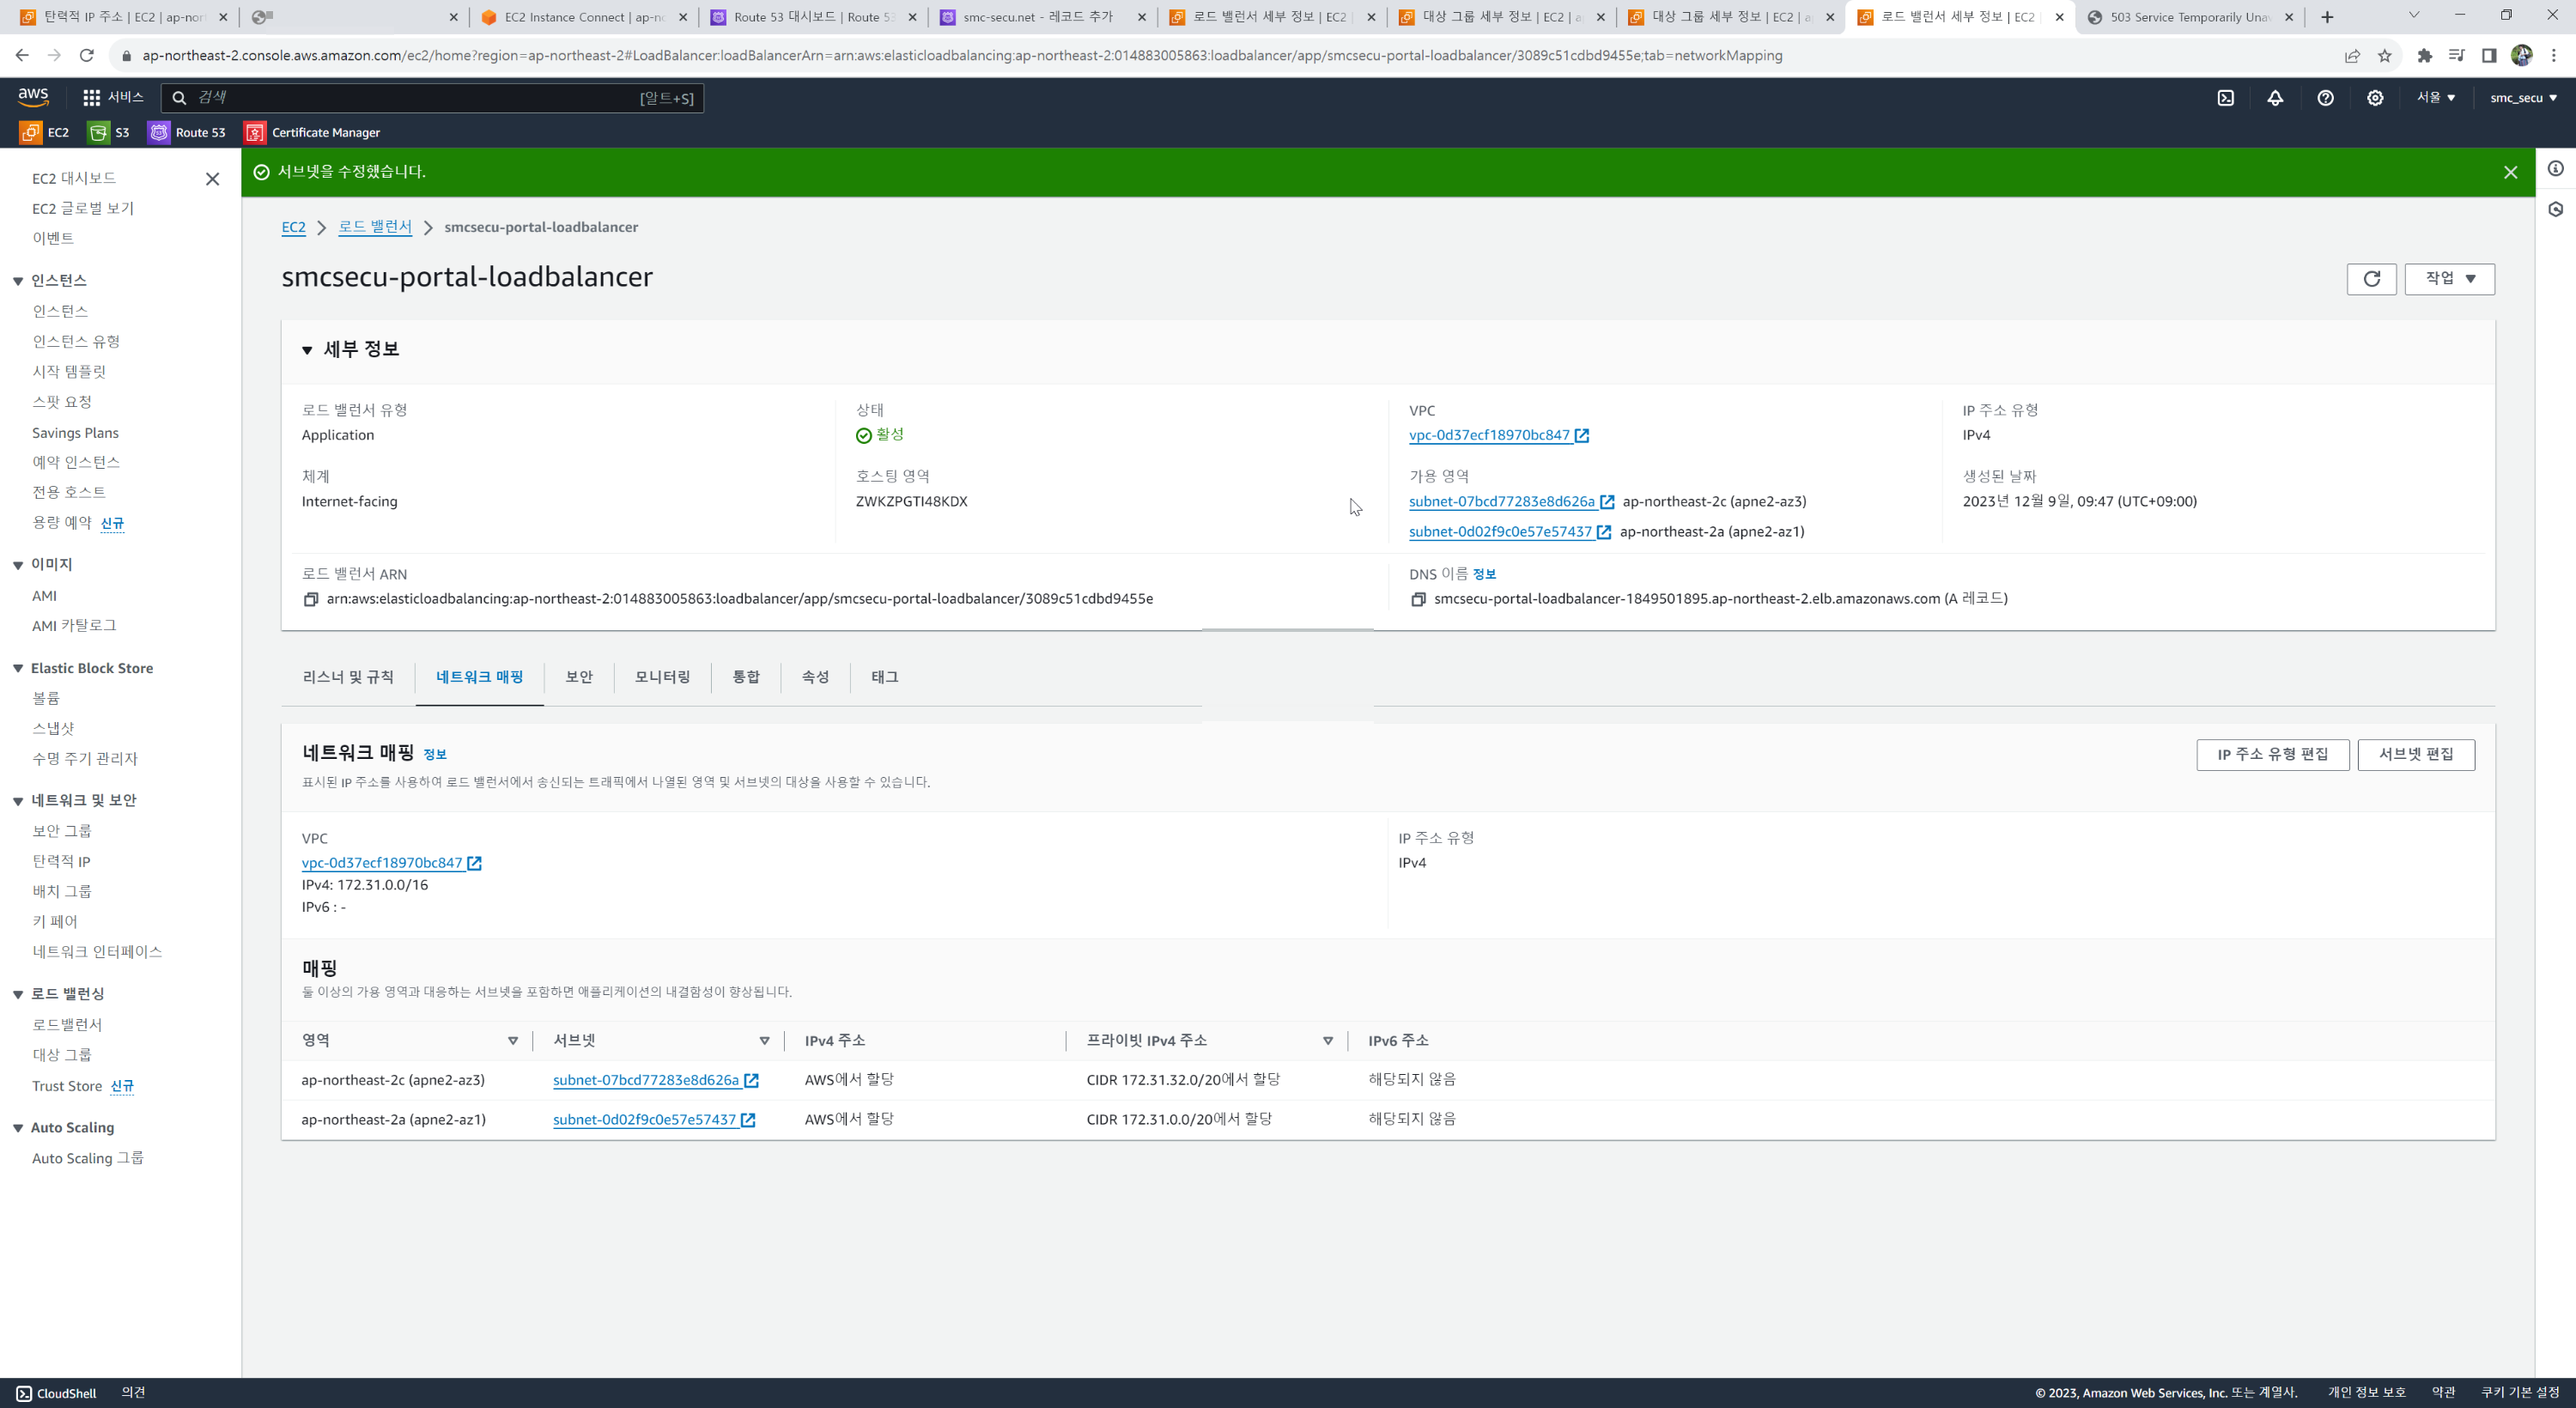Open Route 53 shortcut in favorites bar
Image resolution: width=2576 pixels, height=1408 pixels.
coord(187,132)
